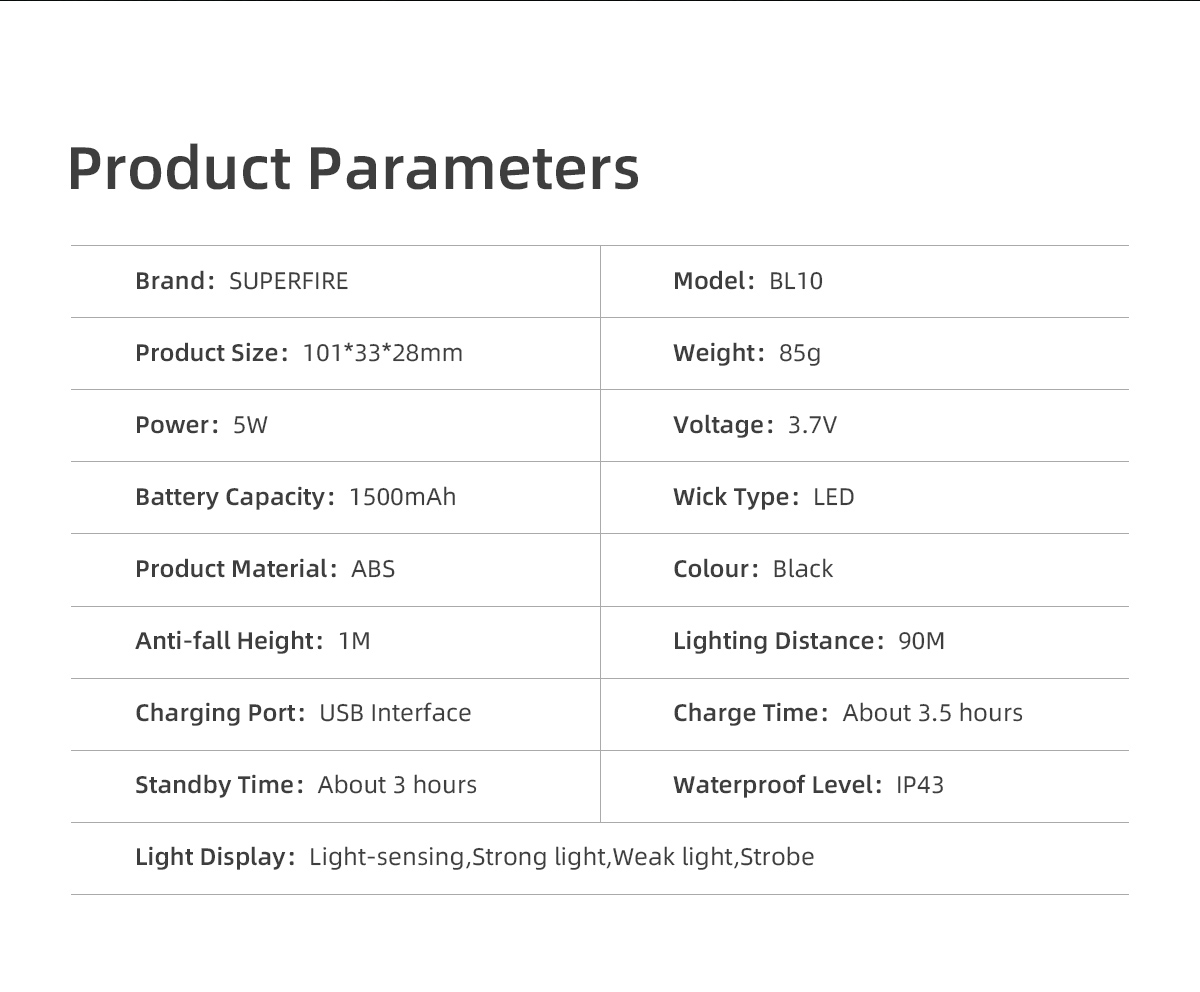Viewport: 1200px width, 992px height.
Task: Click the Power 5W specification
Action: click(x=202, y=425)
